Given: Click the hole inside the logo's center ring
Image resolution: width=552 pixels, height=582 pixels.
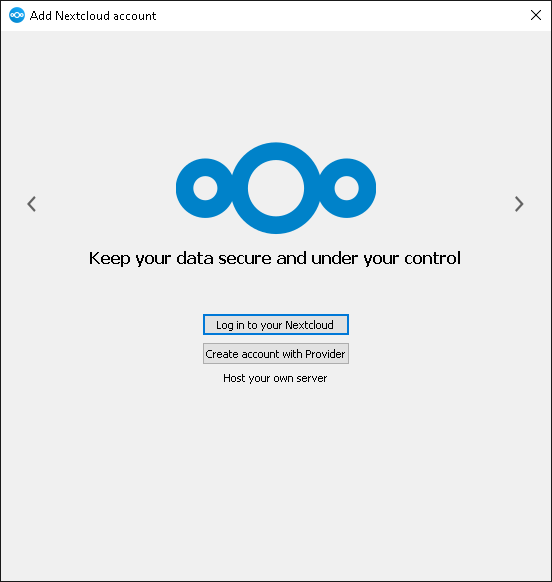Looking at the screenshot, I should 276,188.
